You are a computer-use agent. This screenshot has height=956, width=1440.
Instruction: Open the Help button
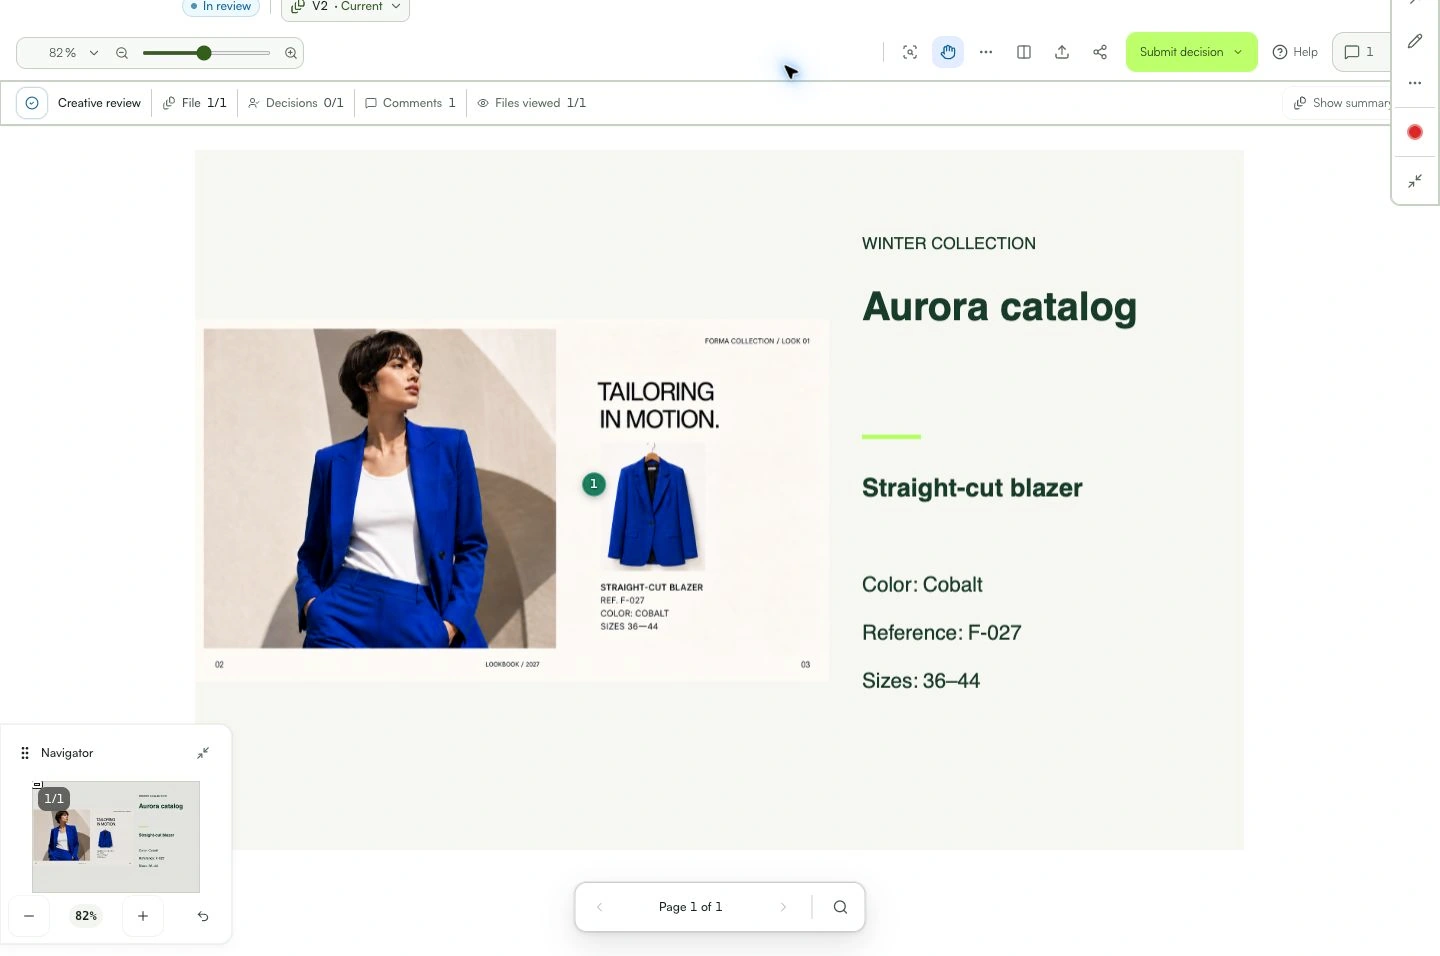click(1295, 52)
